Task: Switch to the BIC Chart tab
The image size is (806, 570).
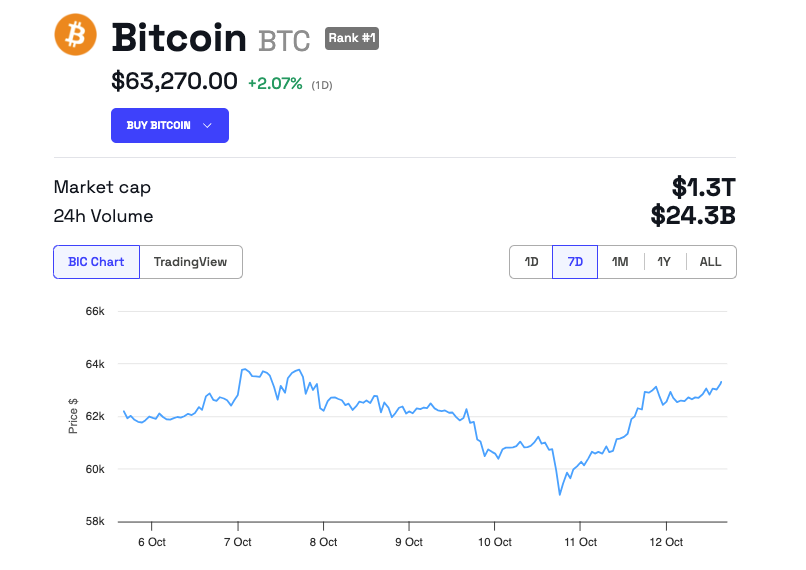Action: click(96, 262)
